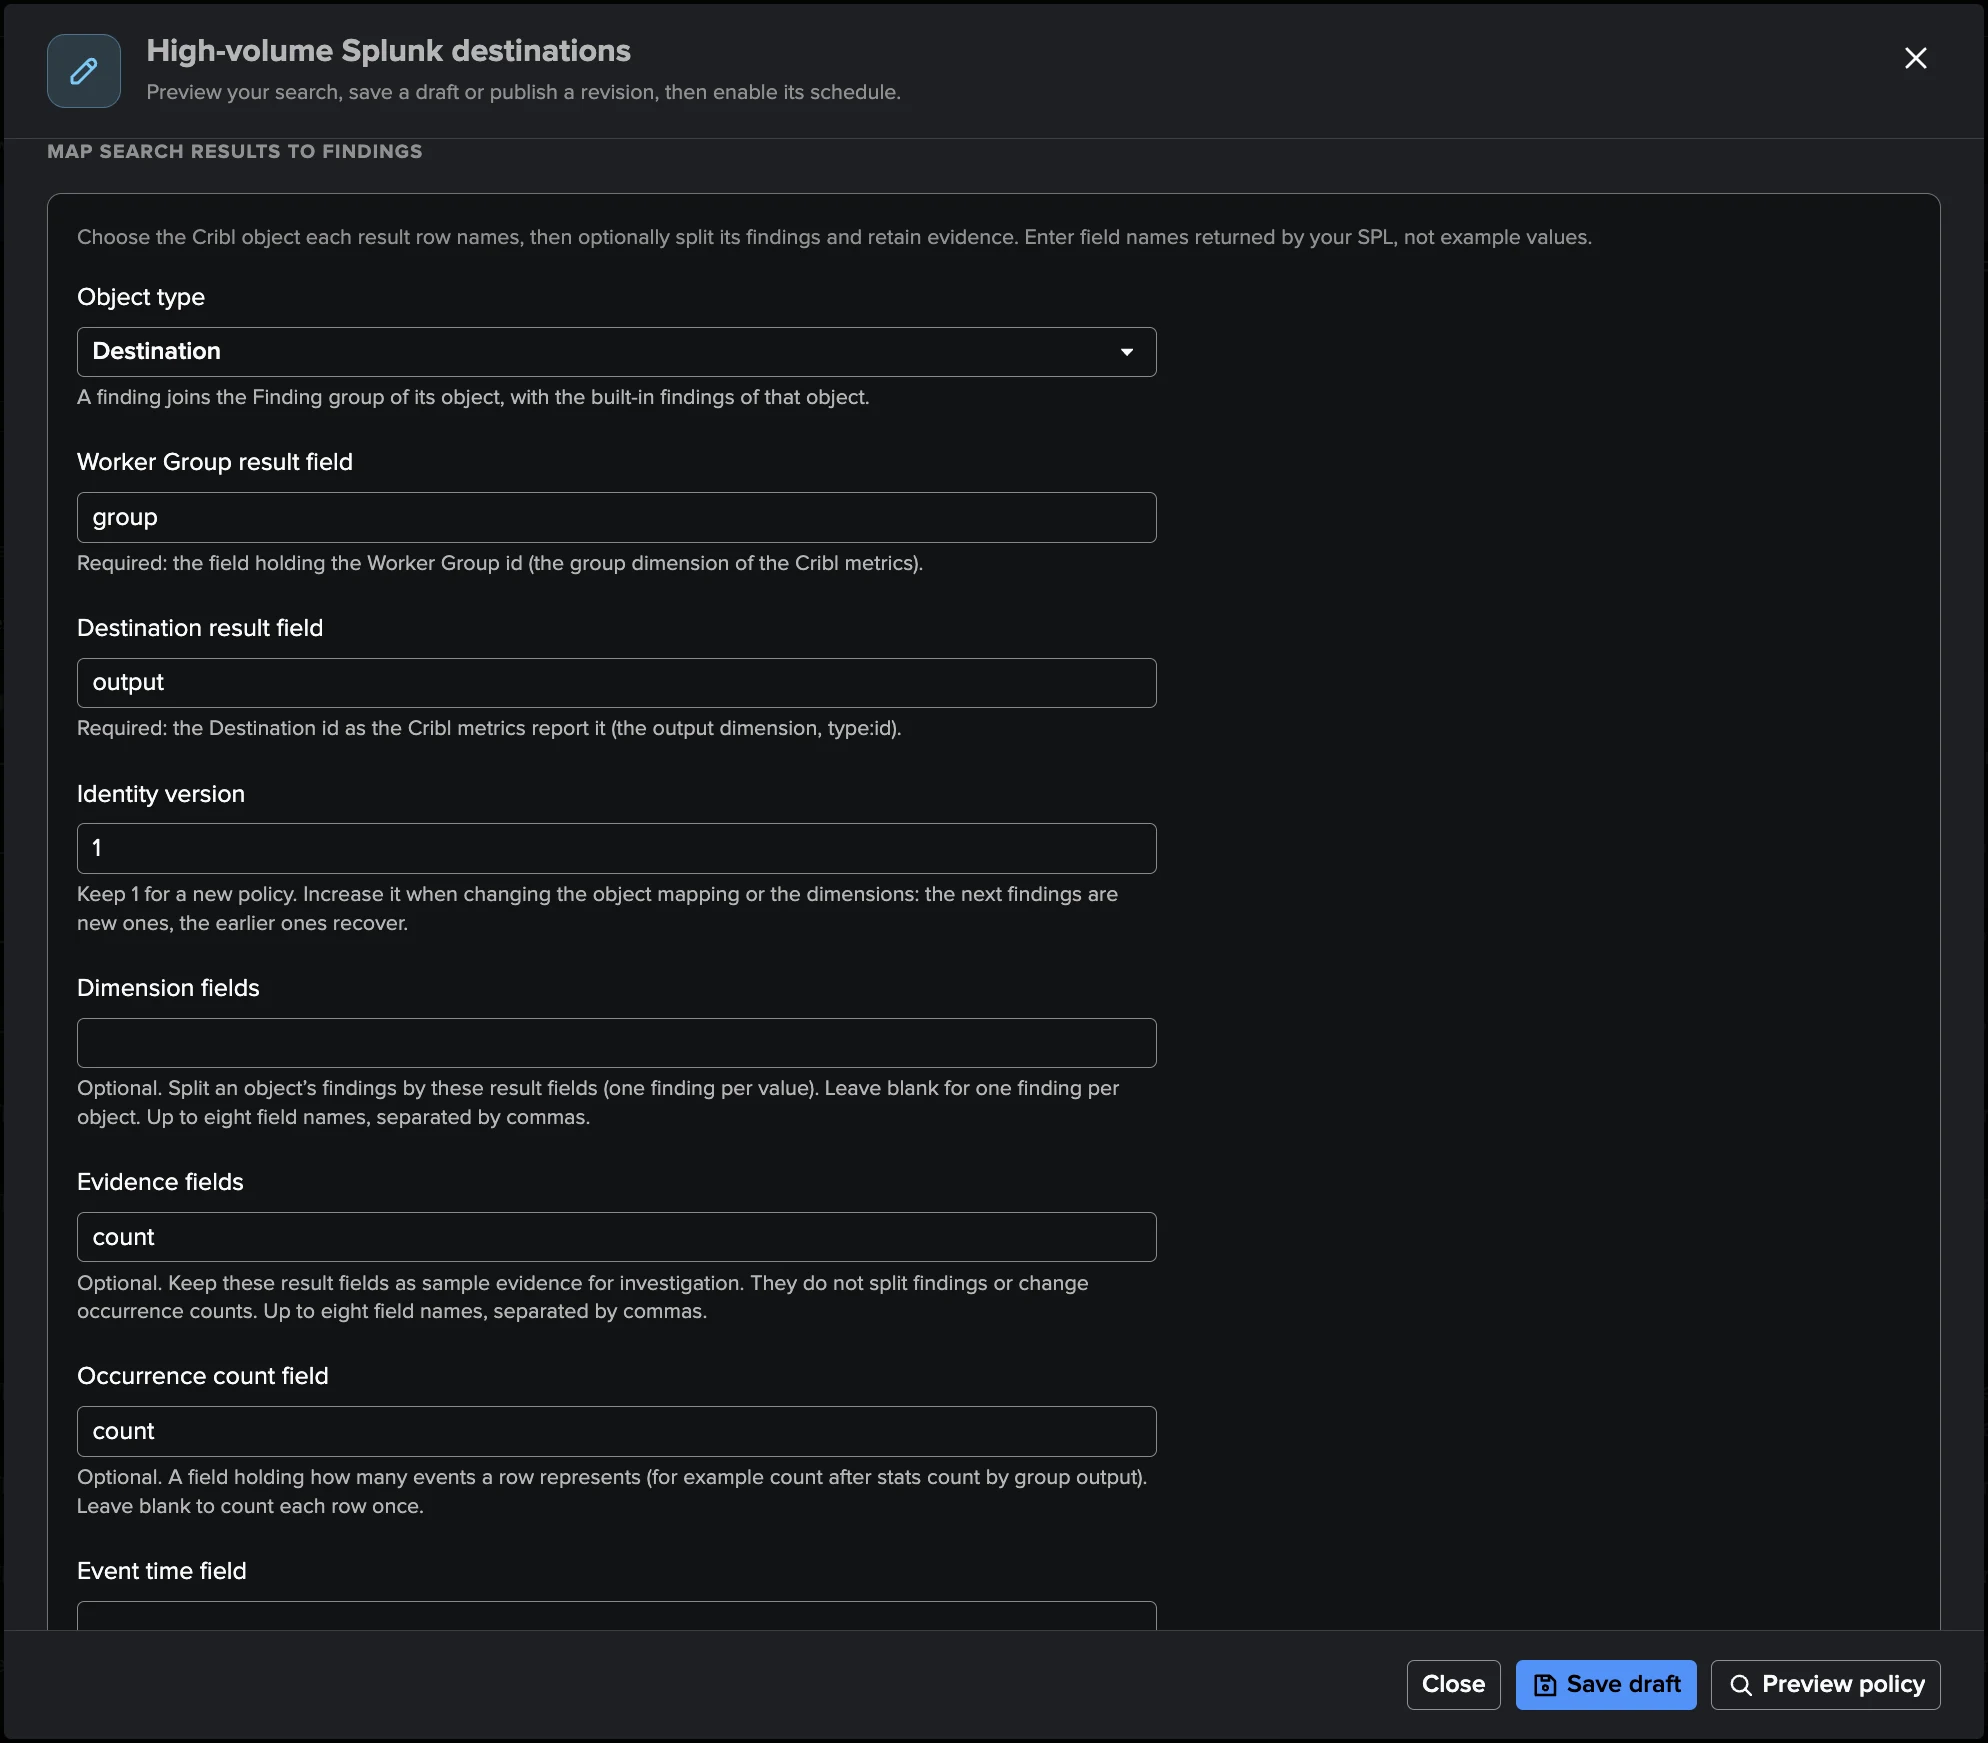Click the 'Occurrence count field' label
The width and height of the screenshot is (1988, 1743).
pos(203,1376)
